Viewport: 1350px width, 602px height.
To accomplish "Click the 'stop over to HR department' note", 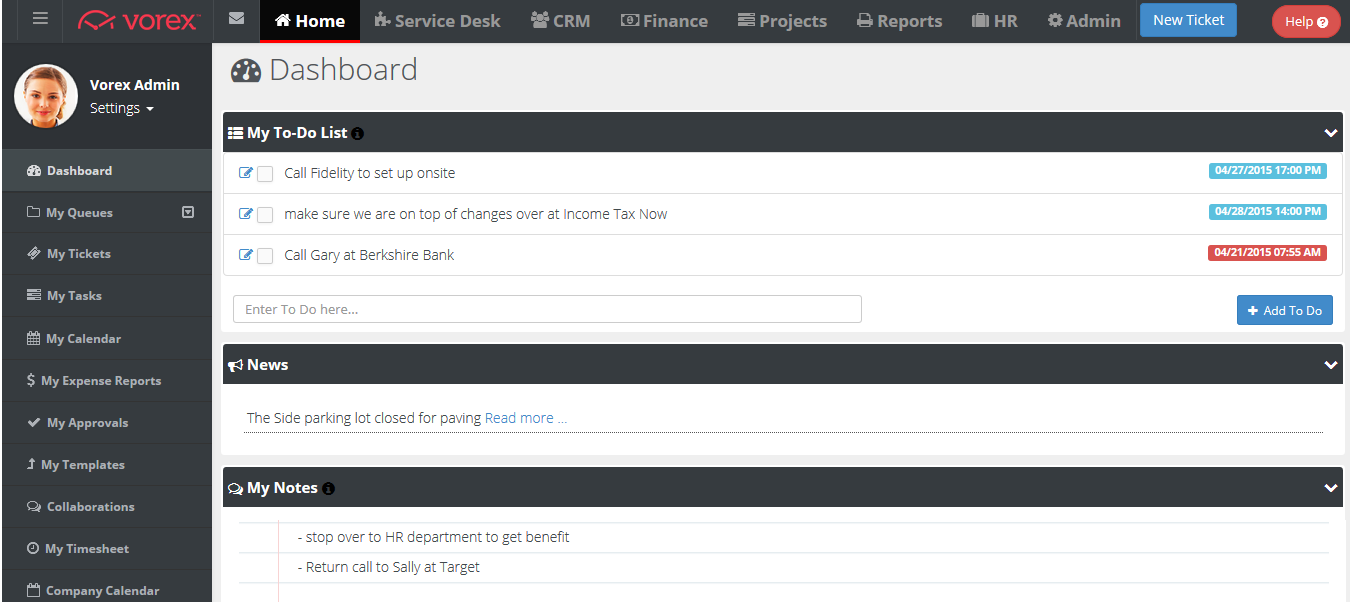I will click(x=434, y=537).
